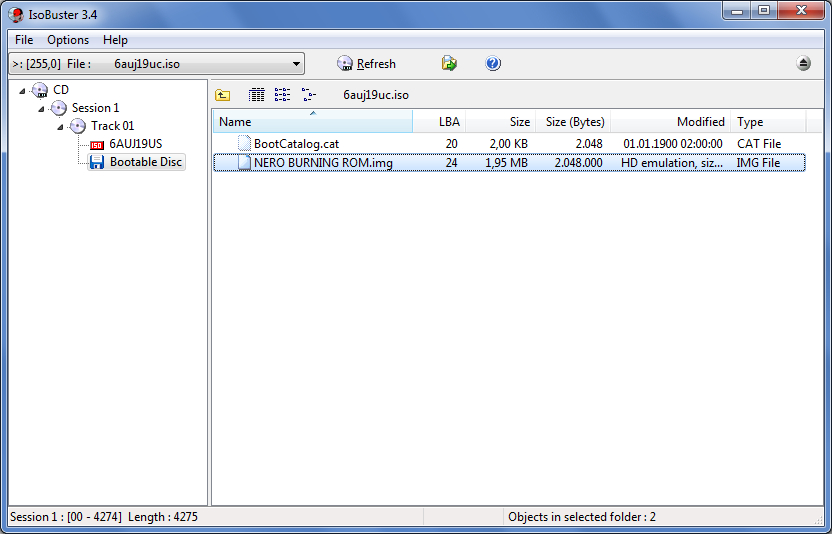Click the BootCatalog.cat file icon
The image size is (832, 534).
(244, 144)
